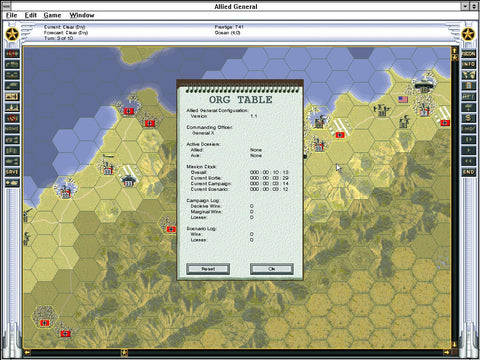Viewport: 480px width, 360px height.
Task: Open the INFO panel from right toolbar
Action: point(468,64)
